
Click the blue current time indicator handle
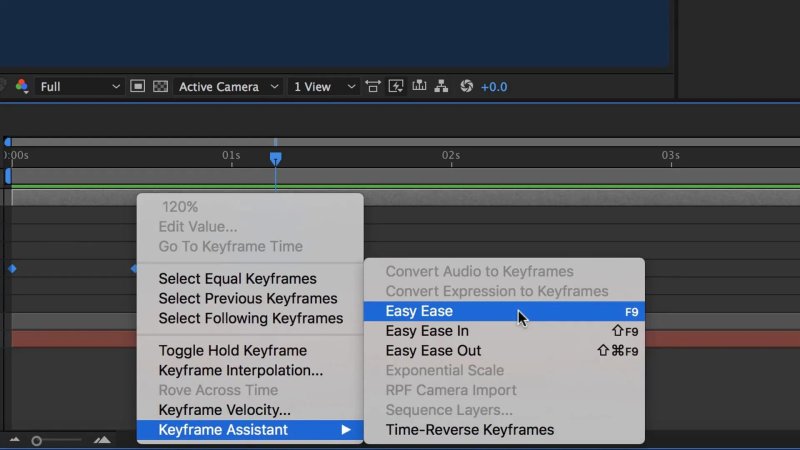(276, 159)
